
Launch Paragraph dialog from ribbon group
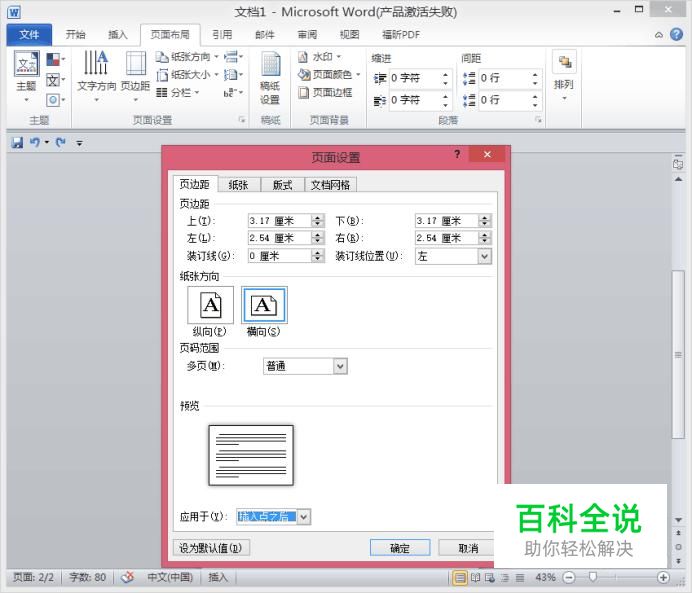tap(538, 120)
